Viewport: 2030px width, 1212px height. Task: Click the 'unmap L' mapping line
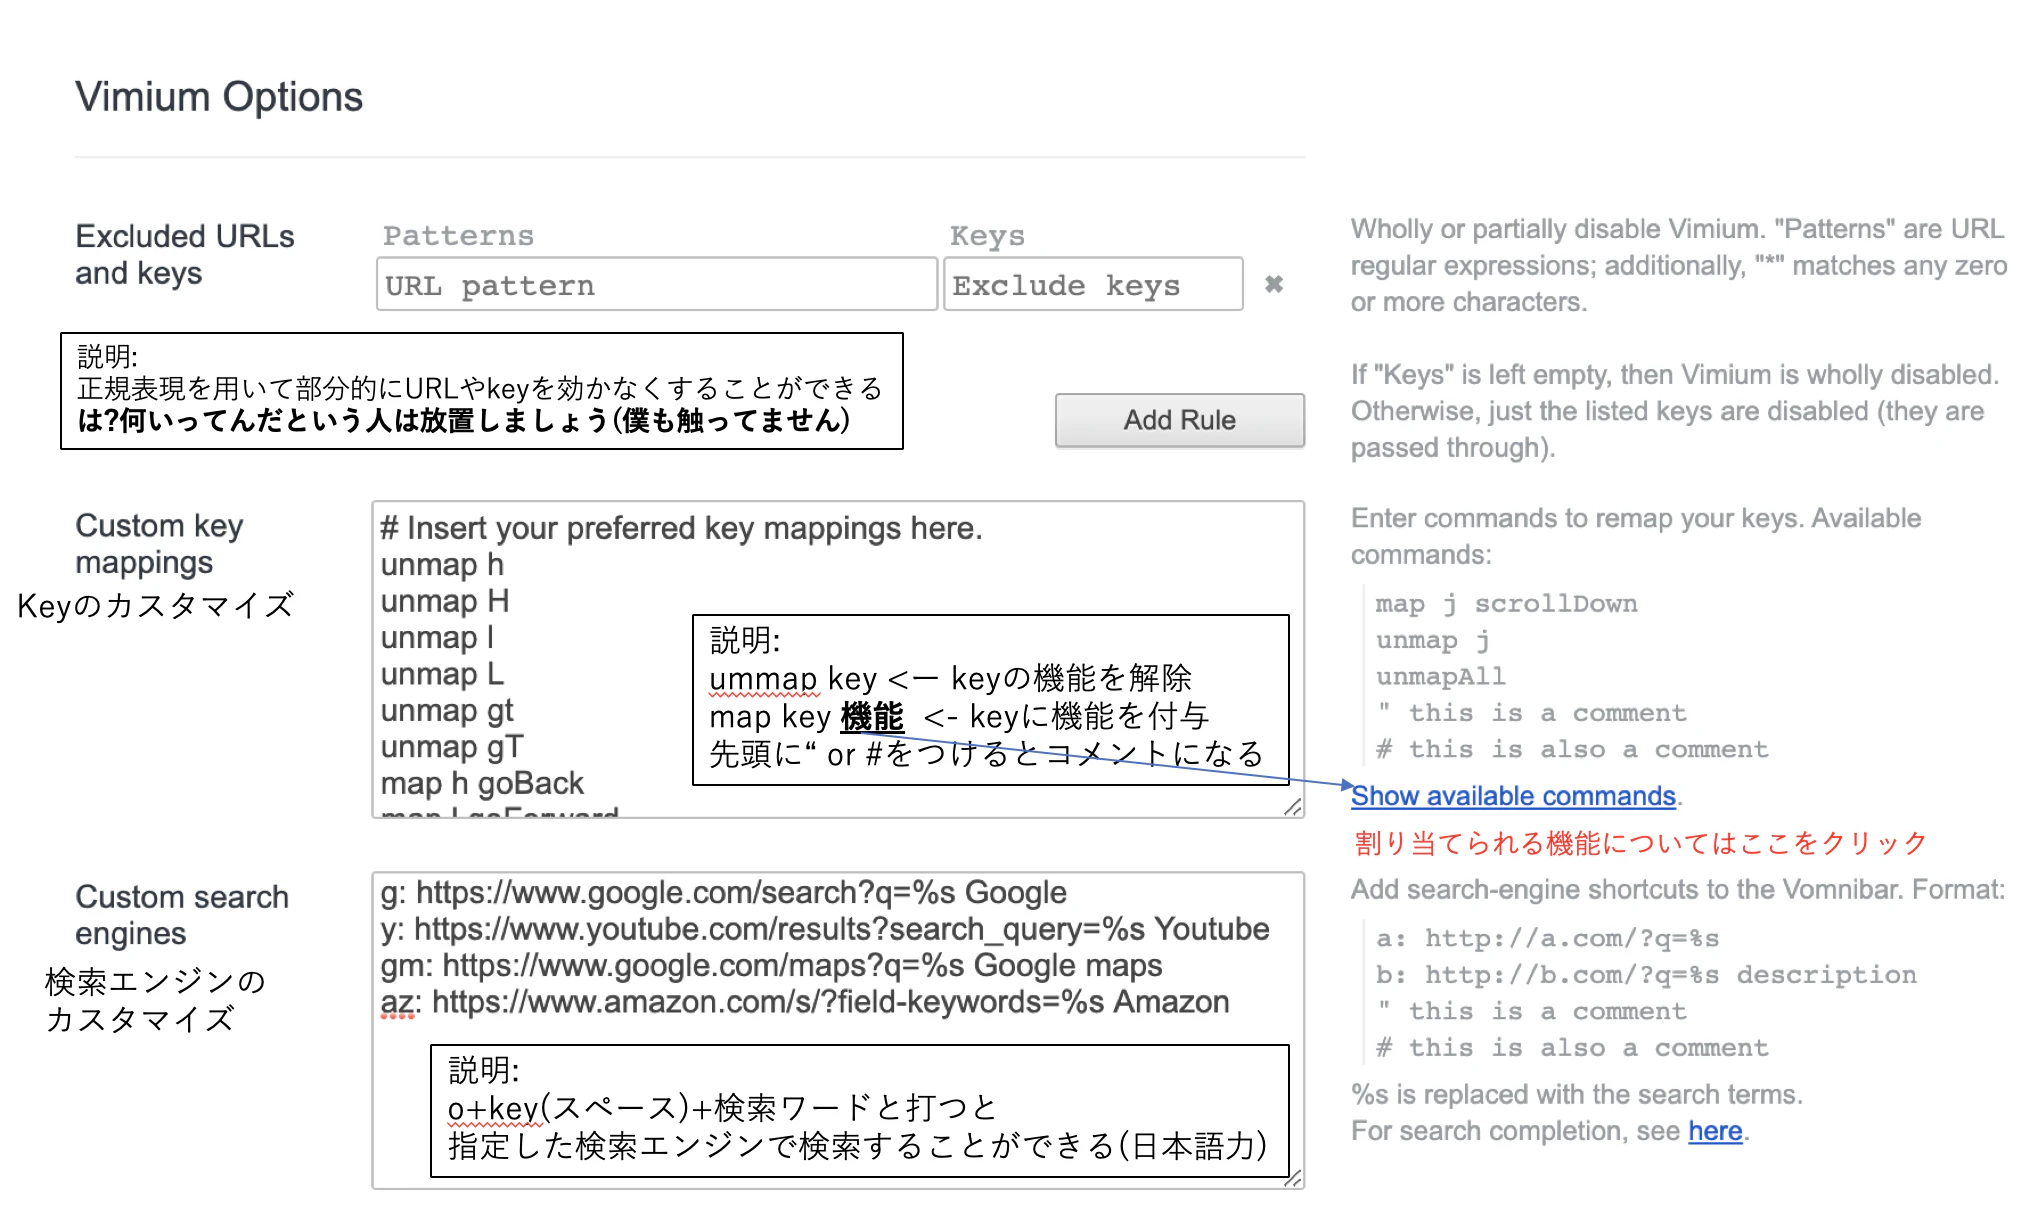click(442, 674)
